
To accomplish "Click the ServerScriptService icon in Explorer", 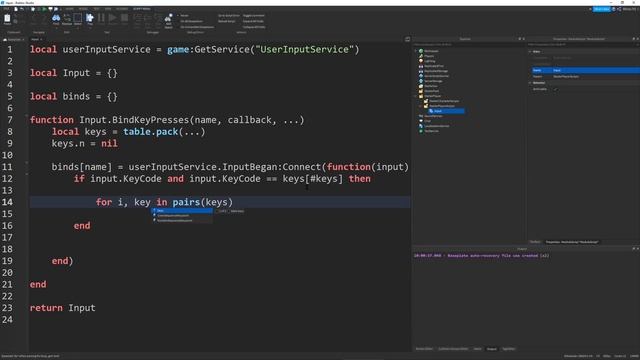I will click(421, 76).
